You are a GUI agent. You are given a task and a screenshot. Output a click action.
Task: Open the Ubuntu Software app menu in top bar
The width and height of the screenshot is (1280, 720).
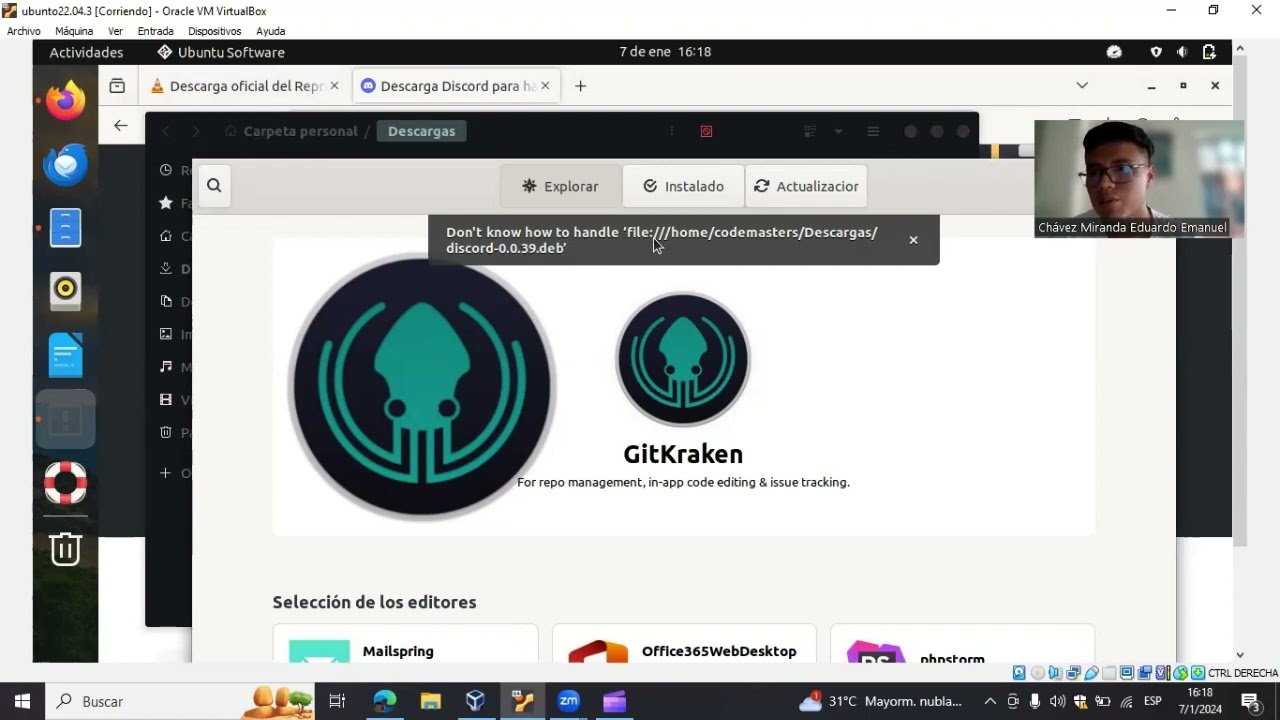[220, 52]
